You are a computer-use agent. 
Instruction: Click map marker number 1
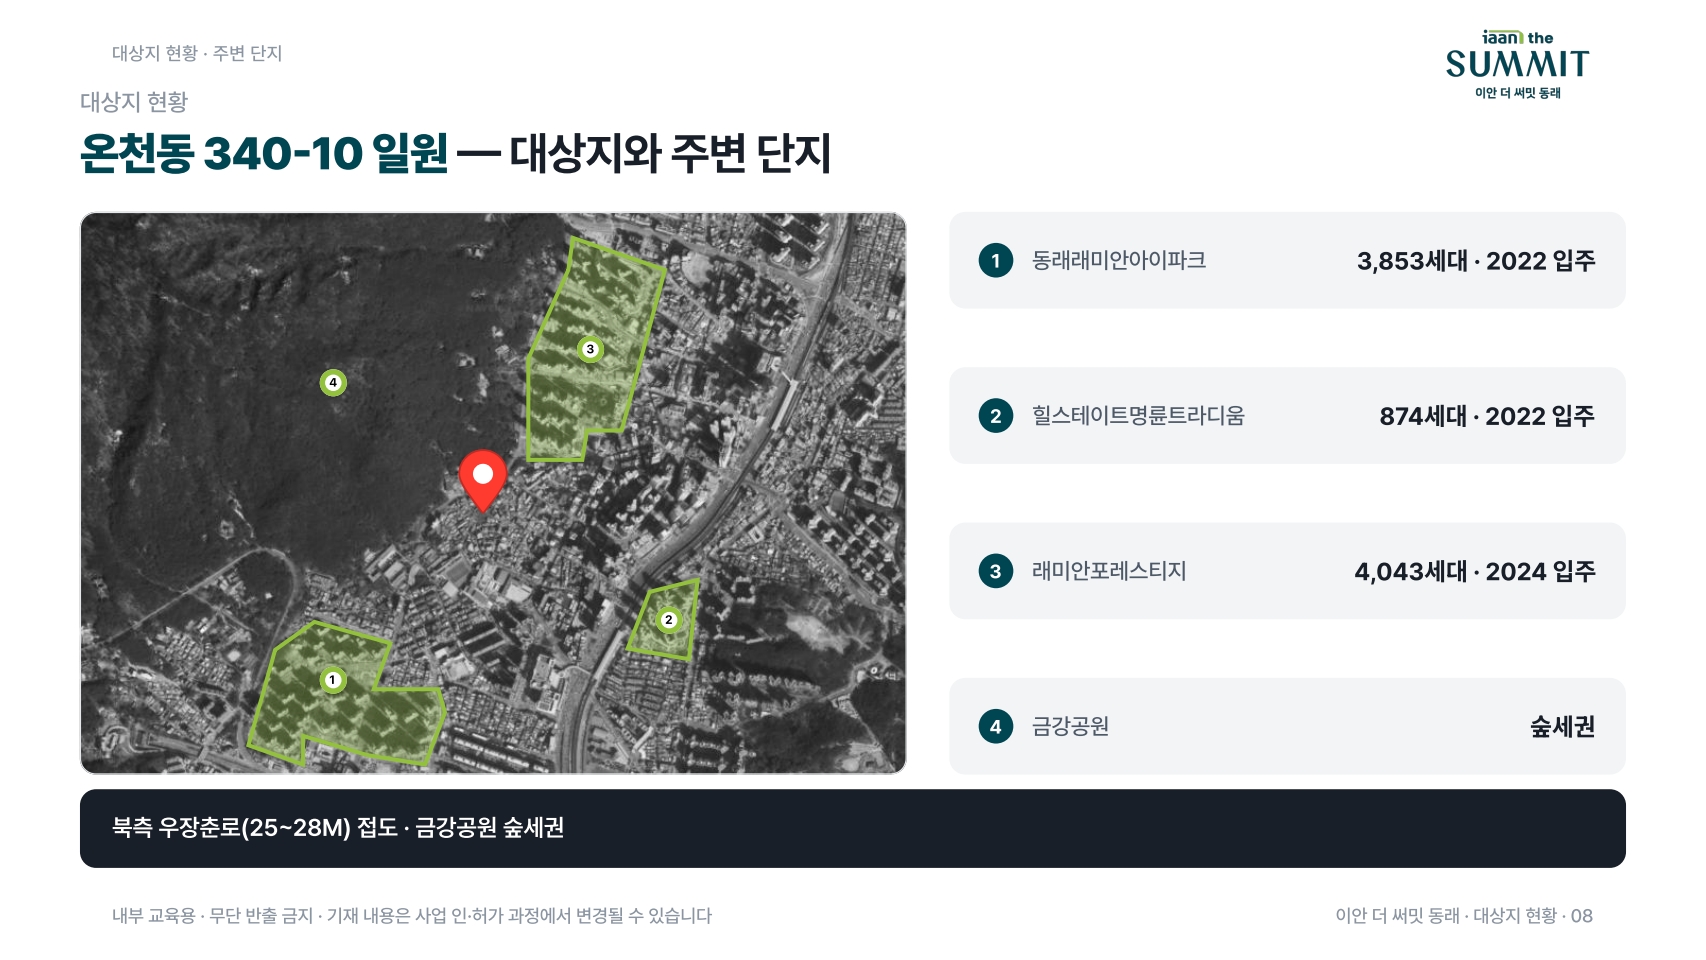(333, 680)
